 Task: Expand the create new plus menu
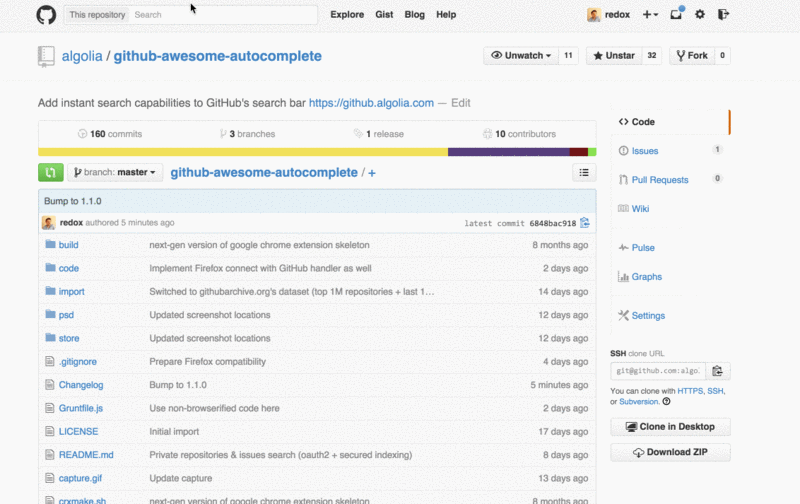click(x=650, y=15)
